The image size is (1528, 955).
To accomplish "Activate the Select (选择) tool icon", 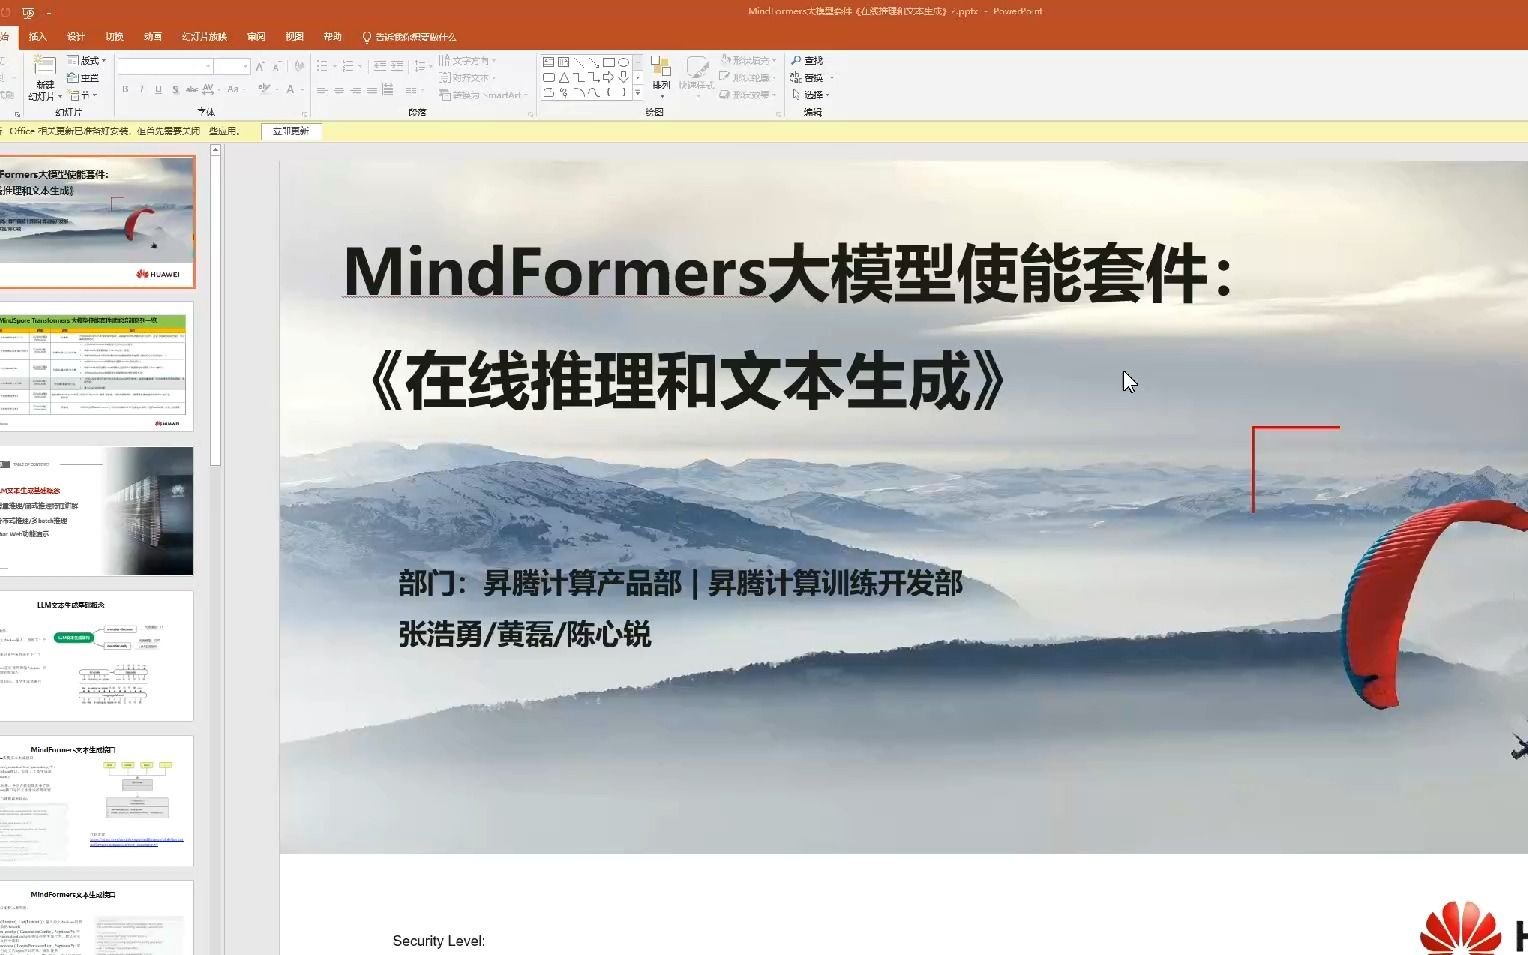I will click(x=795, y=94).
